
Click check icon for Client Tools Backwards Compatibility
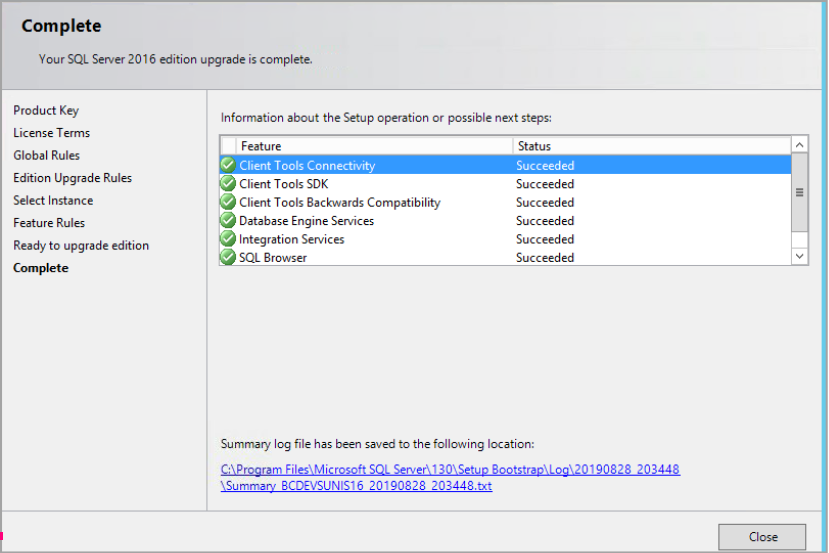click(x=228, y=202)
